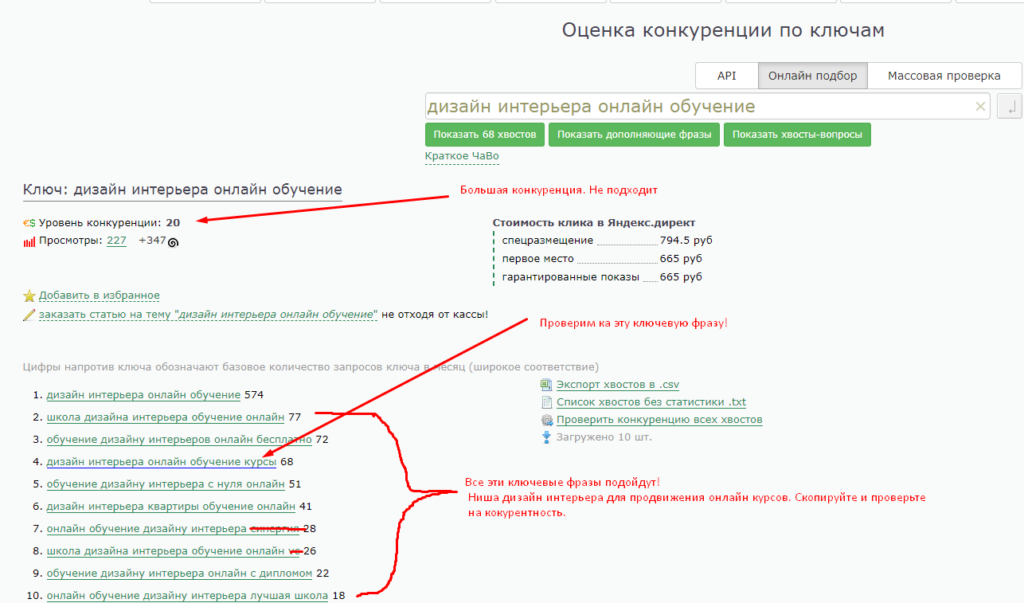This screenshot has width=1024, height=603.
Task: Click Показать хвосты-вопросы button
Action: (799, 135)
